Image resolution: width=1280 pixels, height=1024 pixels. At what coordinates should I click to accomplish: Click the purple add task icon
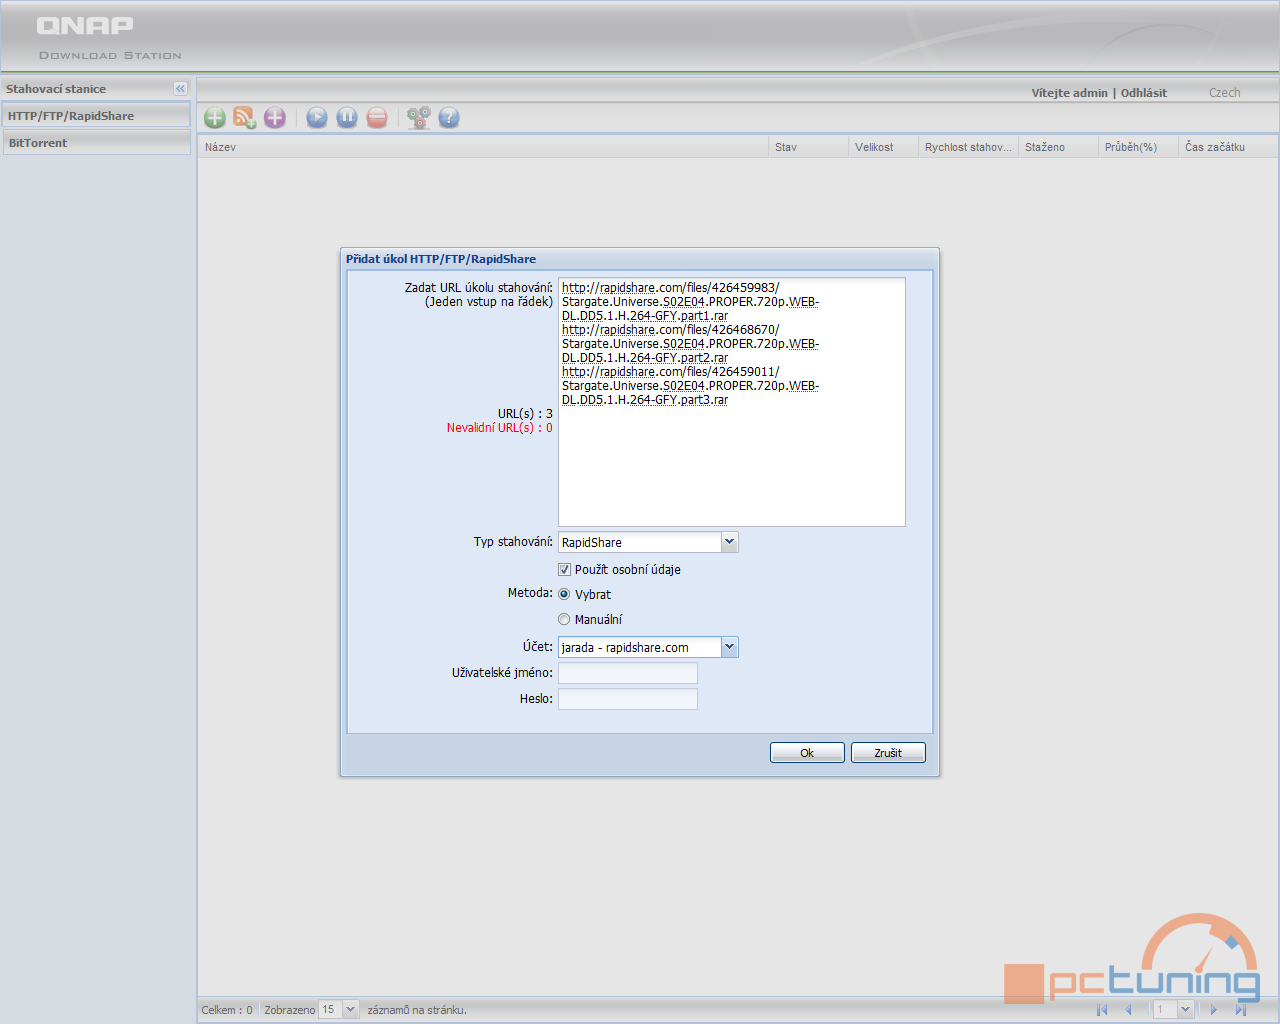point(275,118)
